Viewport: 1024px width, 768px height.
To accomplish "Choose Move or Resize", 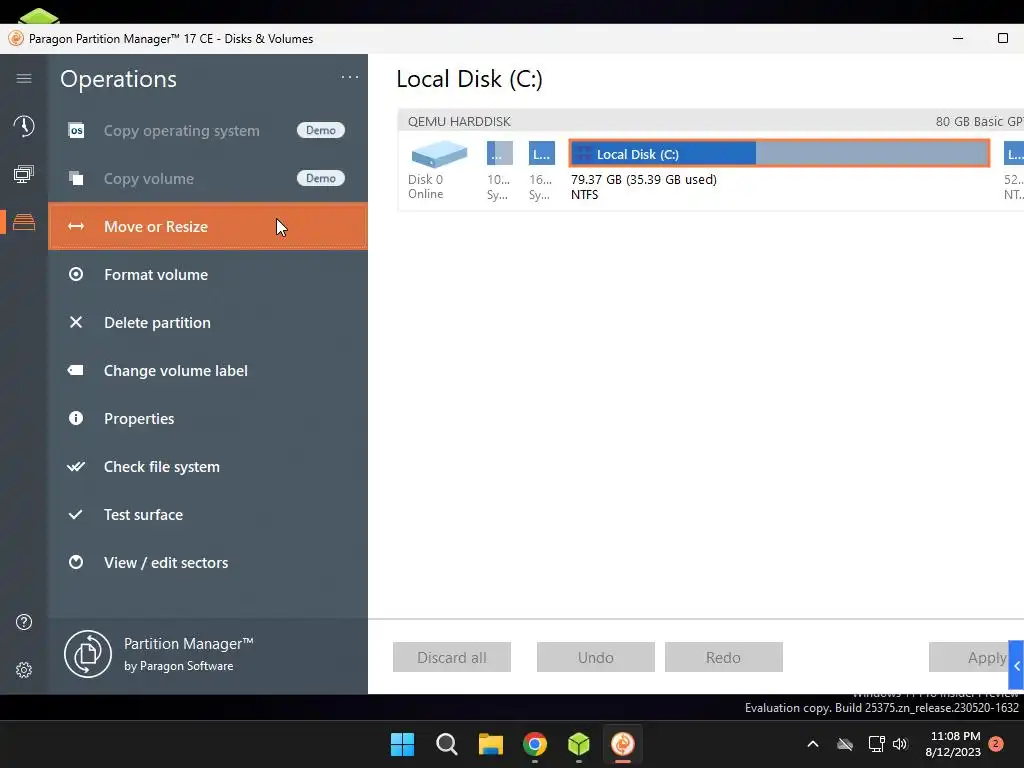I will coord(208,227).
